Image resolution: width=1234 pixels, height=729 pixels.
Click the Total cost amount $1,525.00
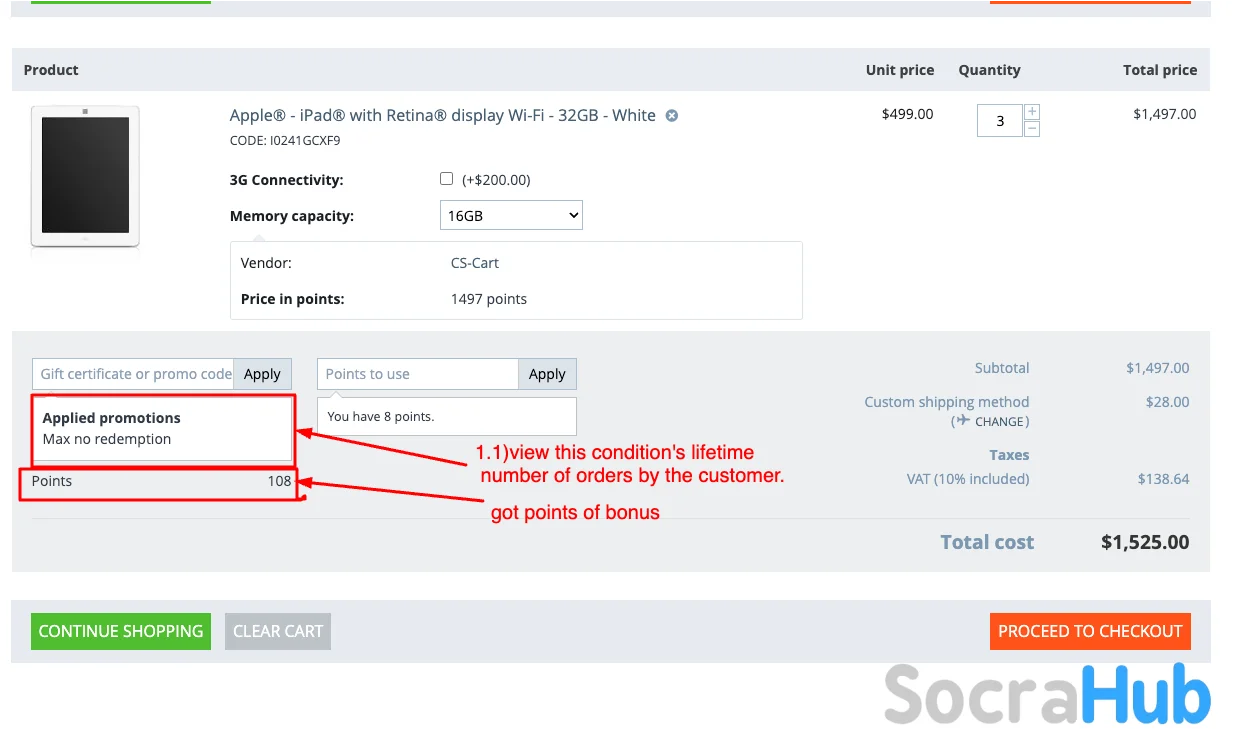tap(1145, 542)
